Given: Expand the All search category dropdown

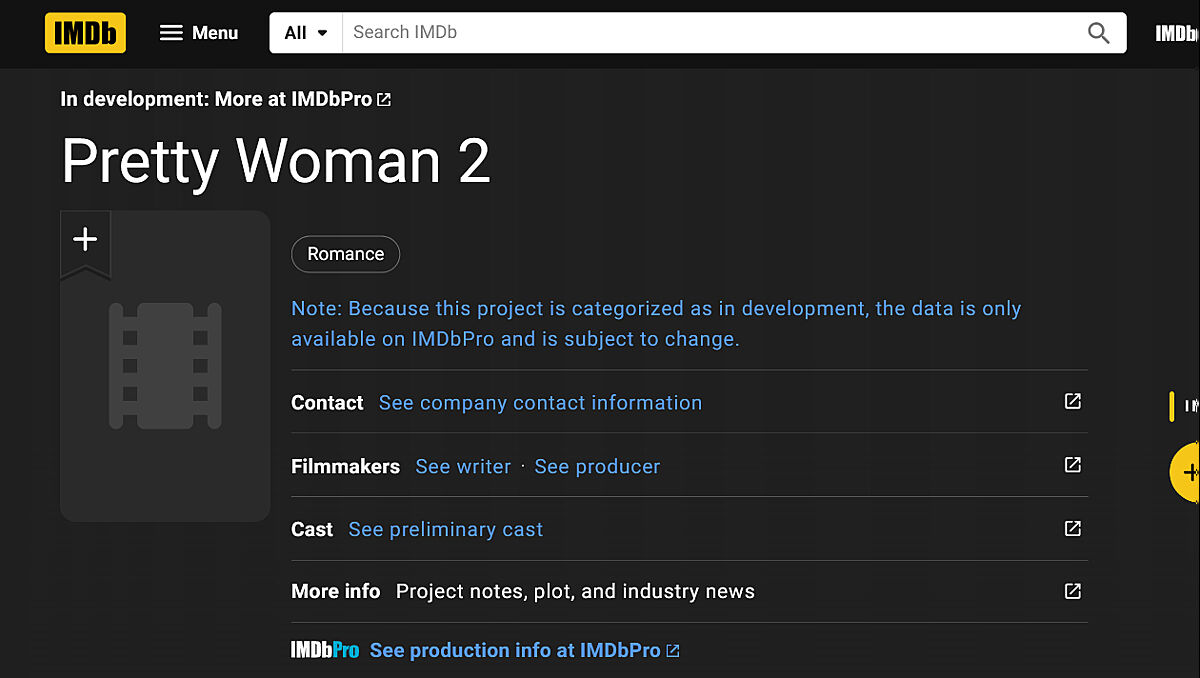Looking at the screenshot, I should pyautogui.click(x=306, y=33).
